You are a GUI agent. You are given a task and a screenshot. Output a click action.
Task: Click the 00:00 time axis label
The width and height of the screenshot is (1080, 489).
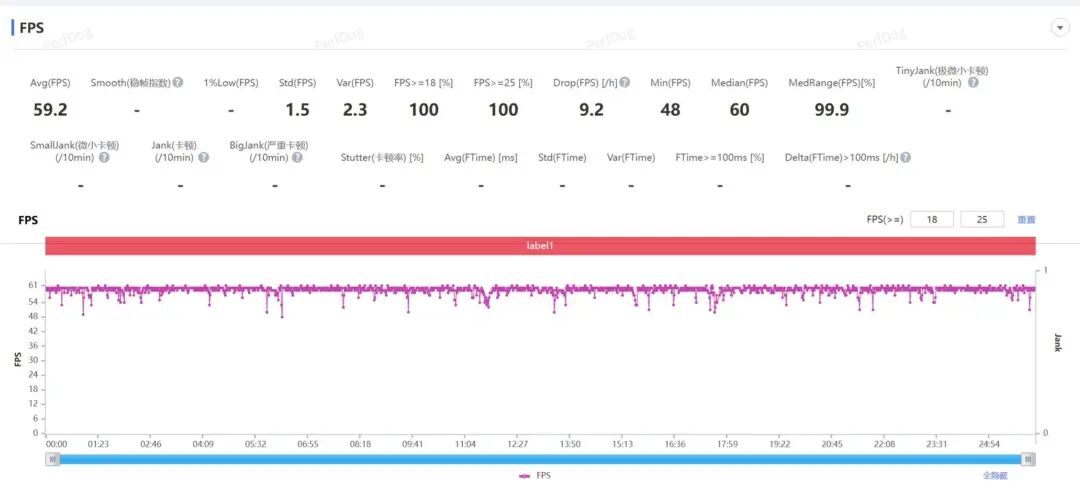[56, 444]
